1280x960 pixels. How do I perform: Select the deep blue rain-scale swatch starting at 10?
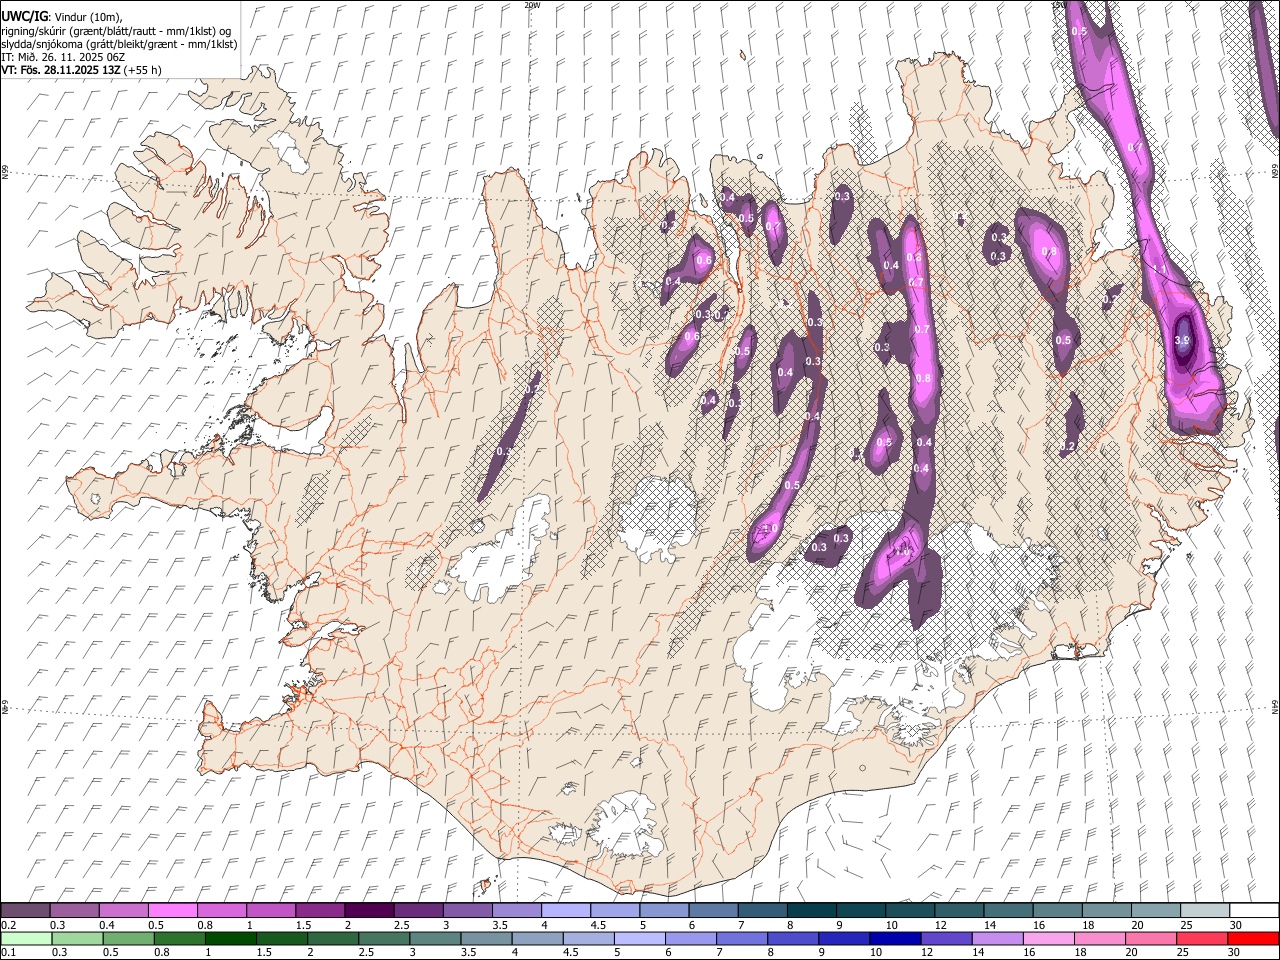[894, 938]
